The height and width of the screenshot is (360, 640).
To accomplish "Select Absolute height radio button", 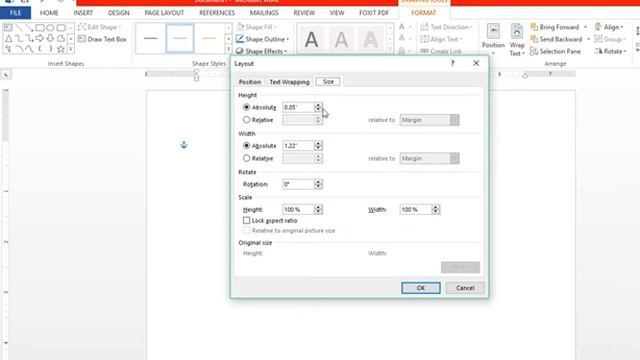I will (246, 107).
